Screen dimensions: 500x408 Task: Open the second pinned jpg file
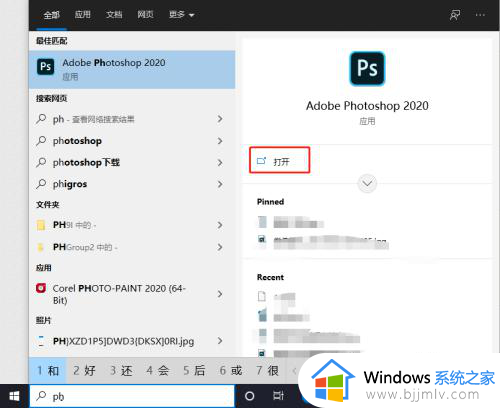click(x=323, y=242)
